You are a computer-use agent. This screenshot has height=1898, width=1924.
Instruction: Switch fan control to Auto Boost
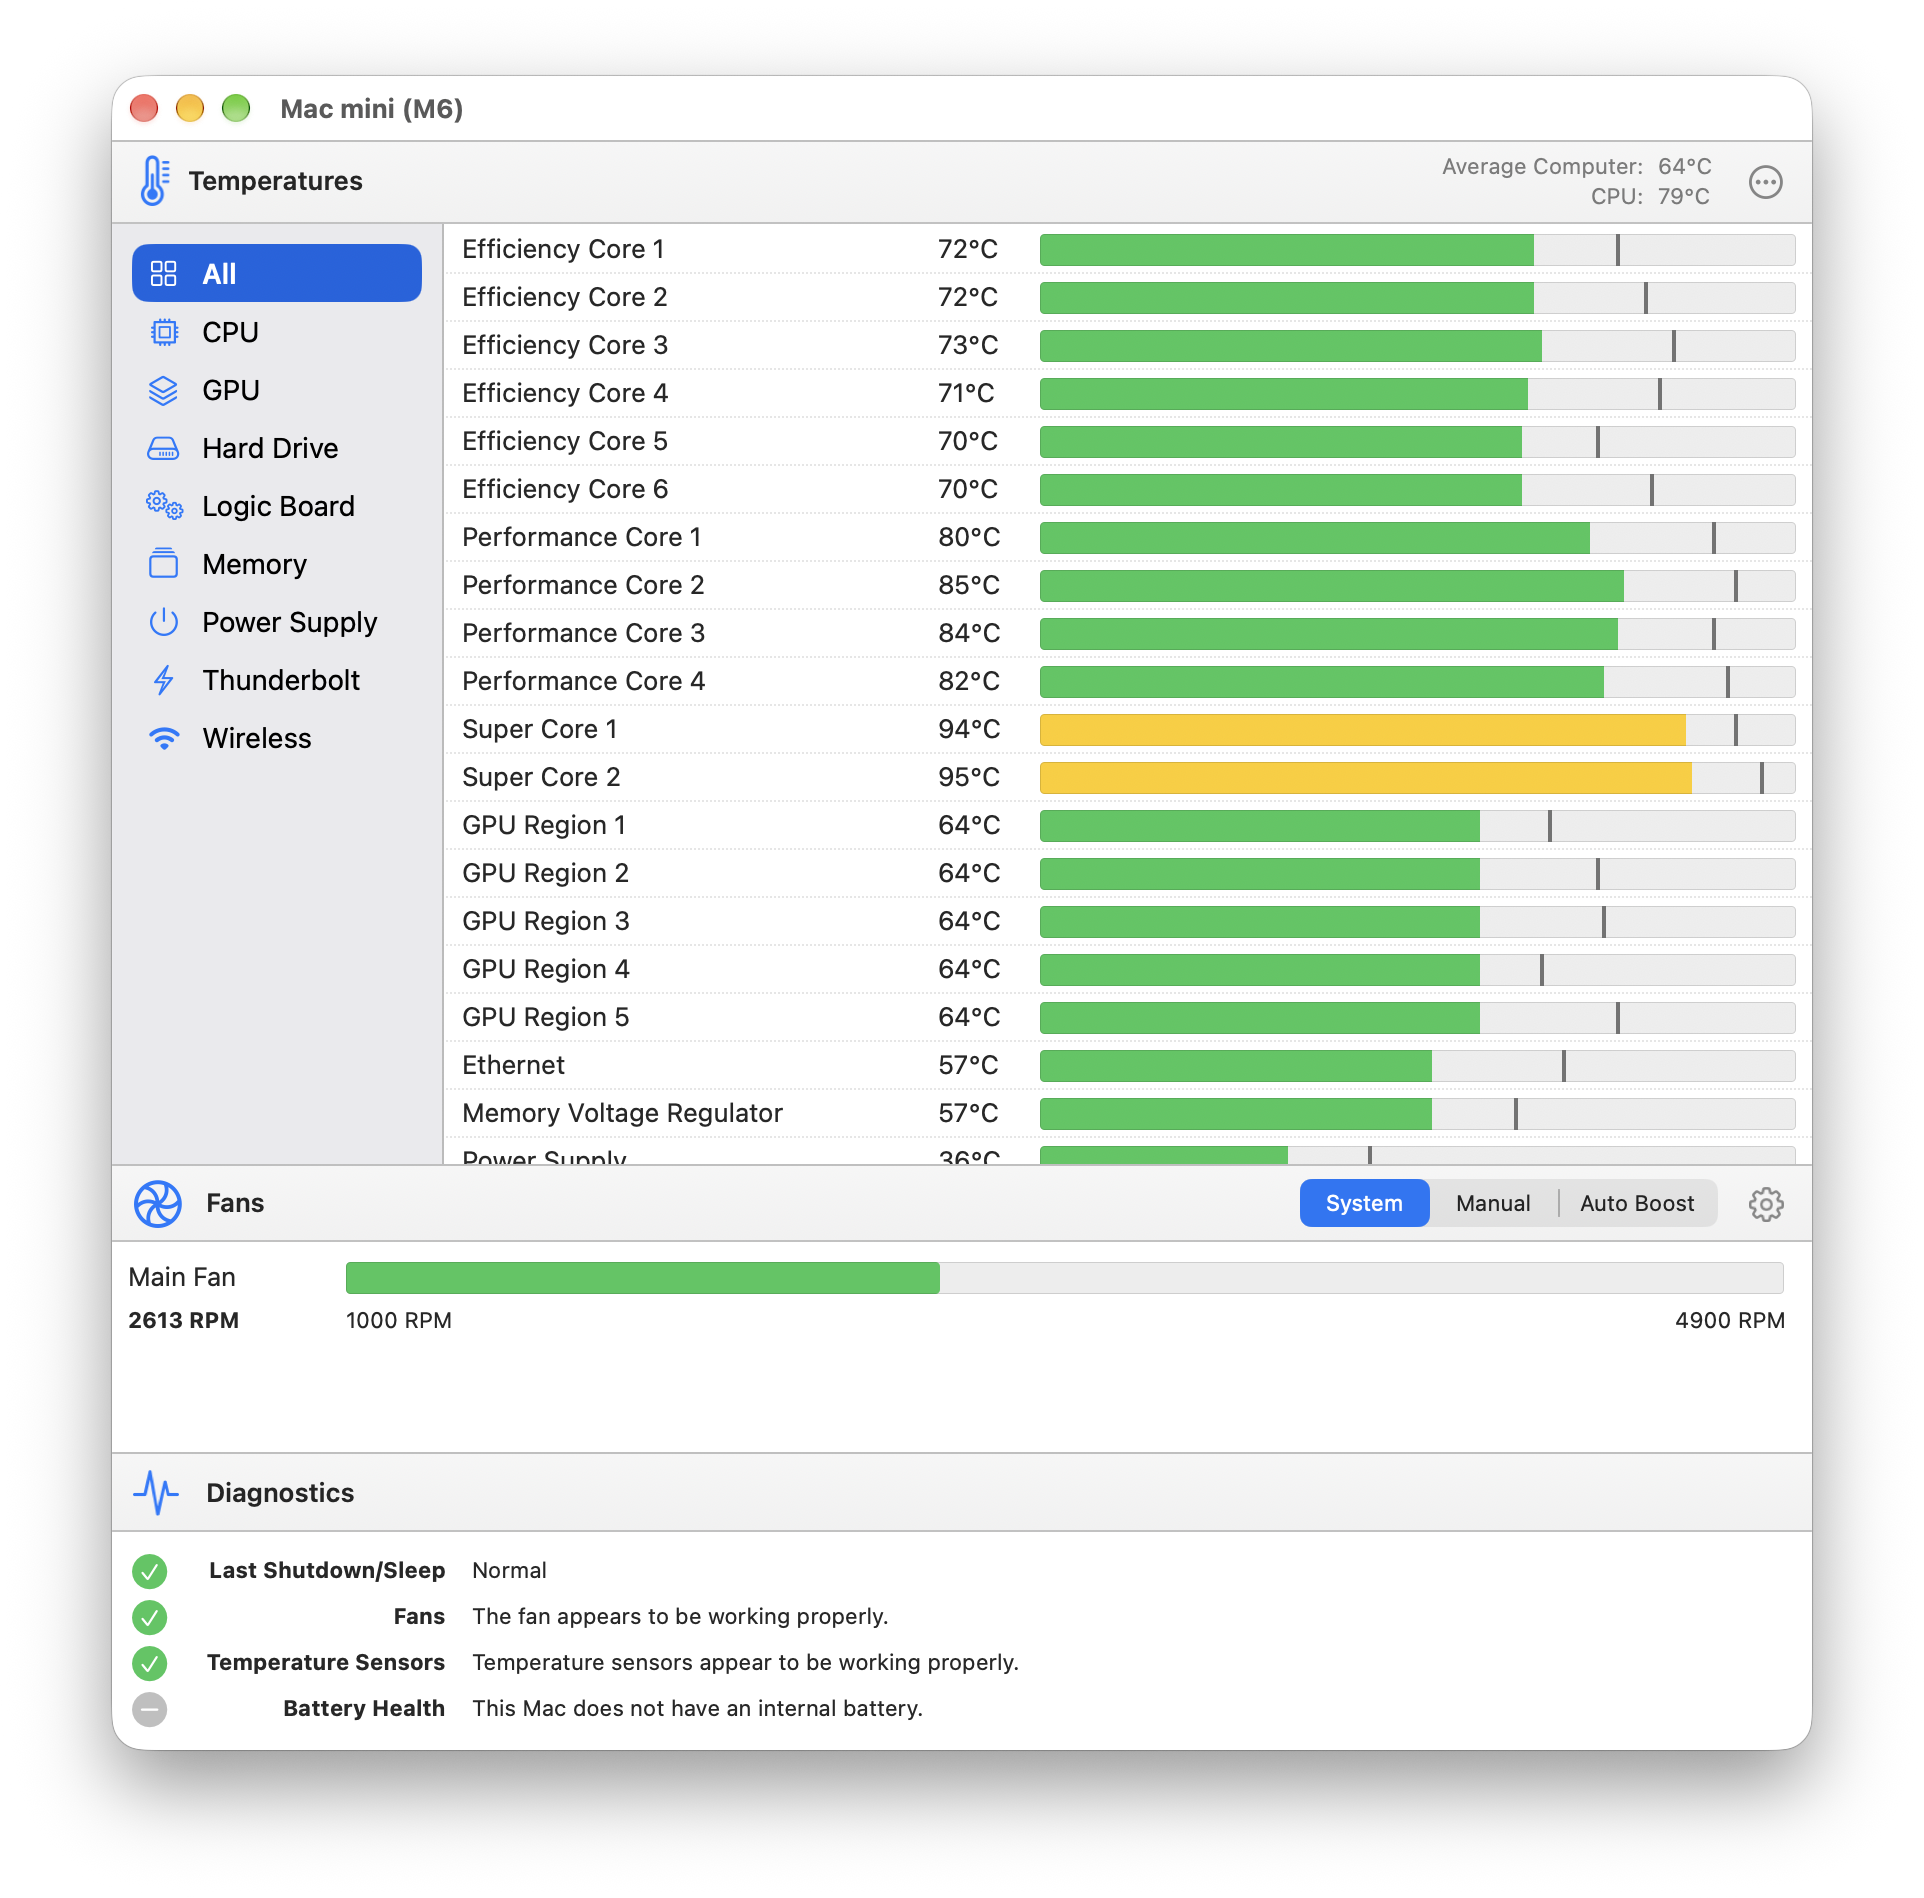coord(1637,1204)
